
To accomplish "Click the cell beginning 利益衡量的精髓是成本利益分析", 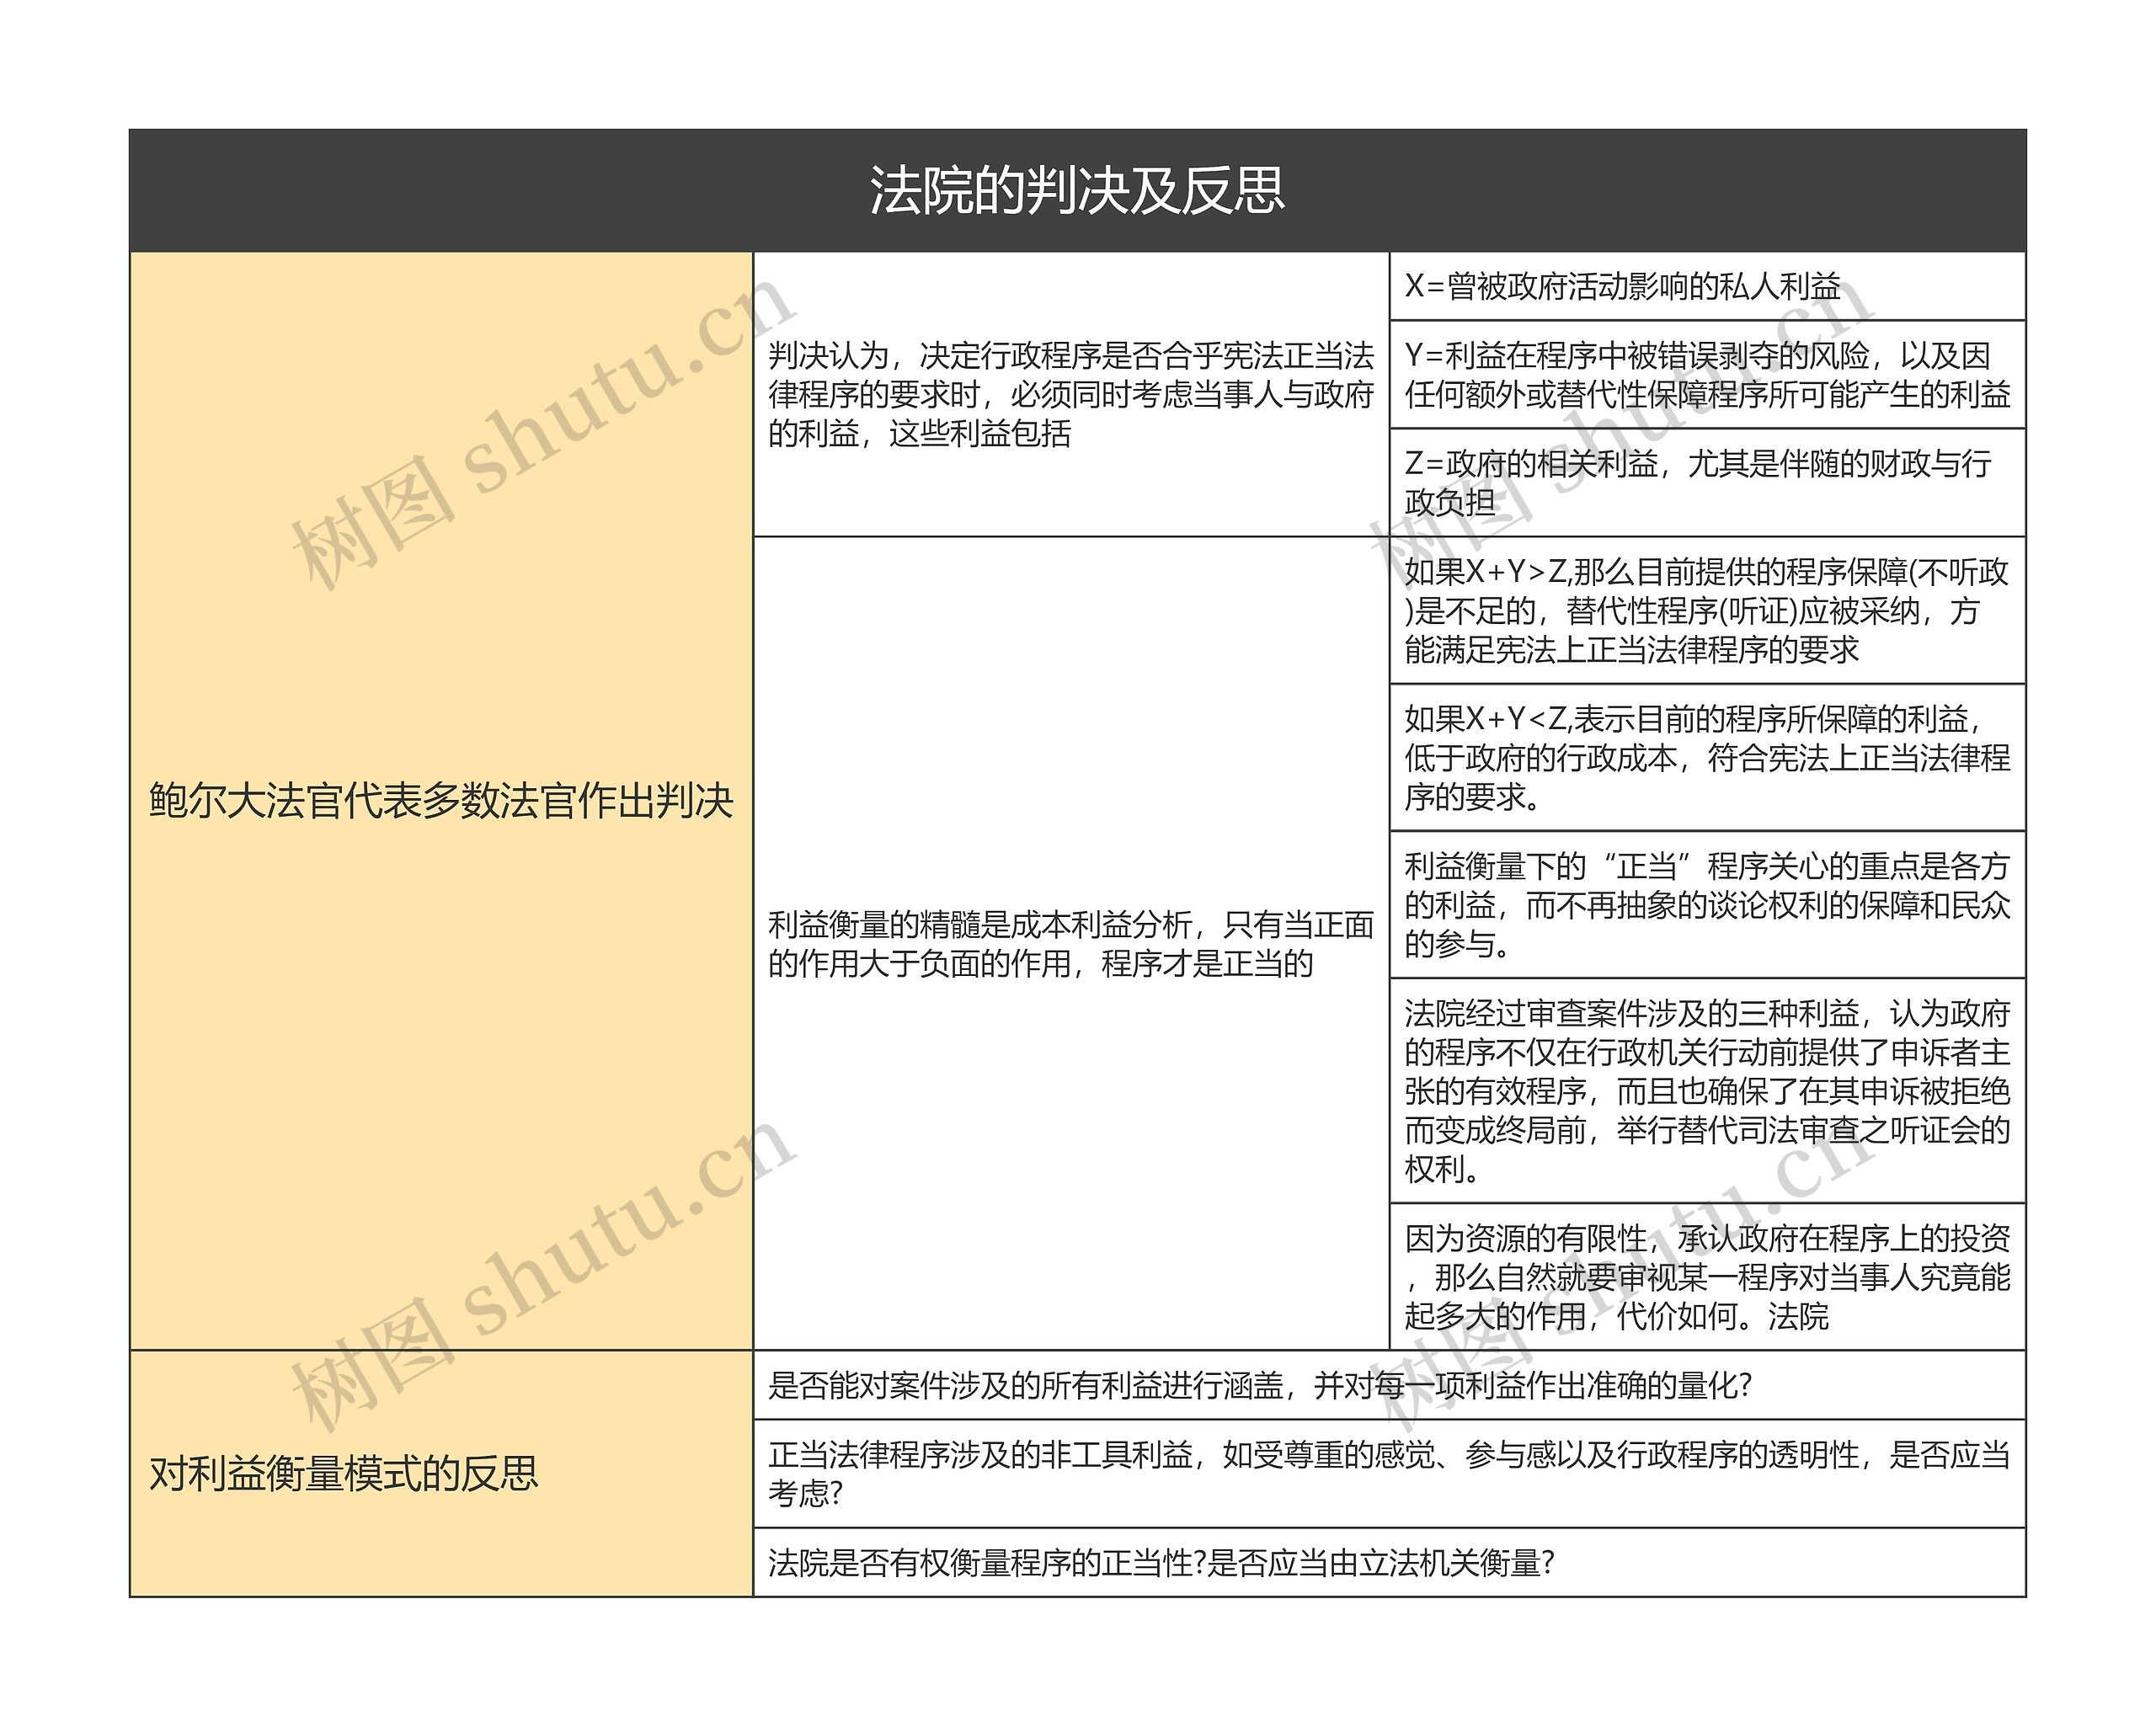I will (x=1071, y=943).
